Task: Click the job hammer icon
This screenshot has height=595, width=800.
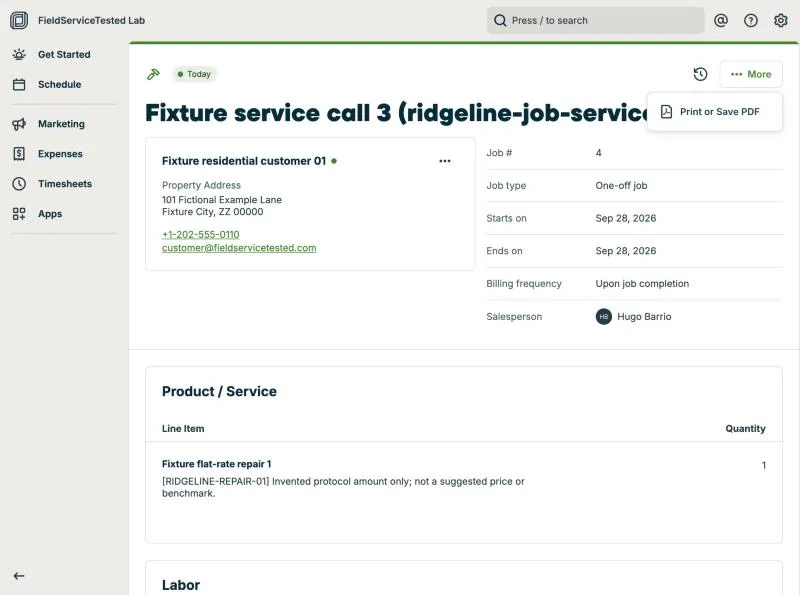Action: point(153,74)
